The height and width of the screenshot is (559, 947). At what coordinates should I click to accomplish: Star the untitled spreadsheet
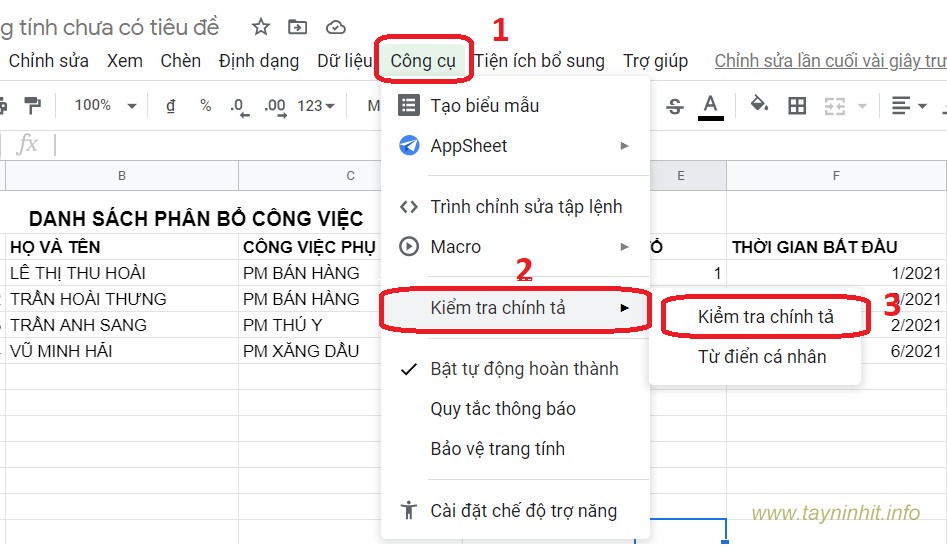pos(261,27)
